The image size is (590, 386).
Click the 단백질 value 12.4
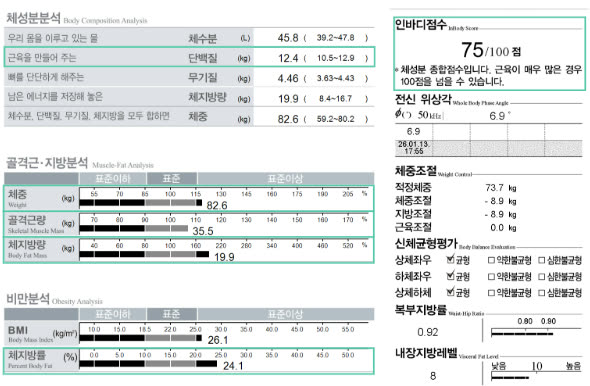[288, 58]
